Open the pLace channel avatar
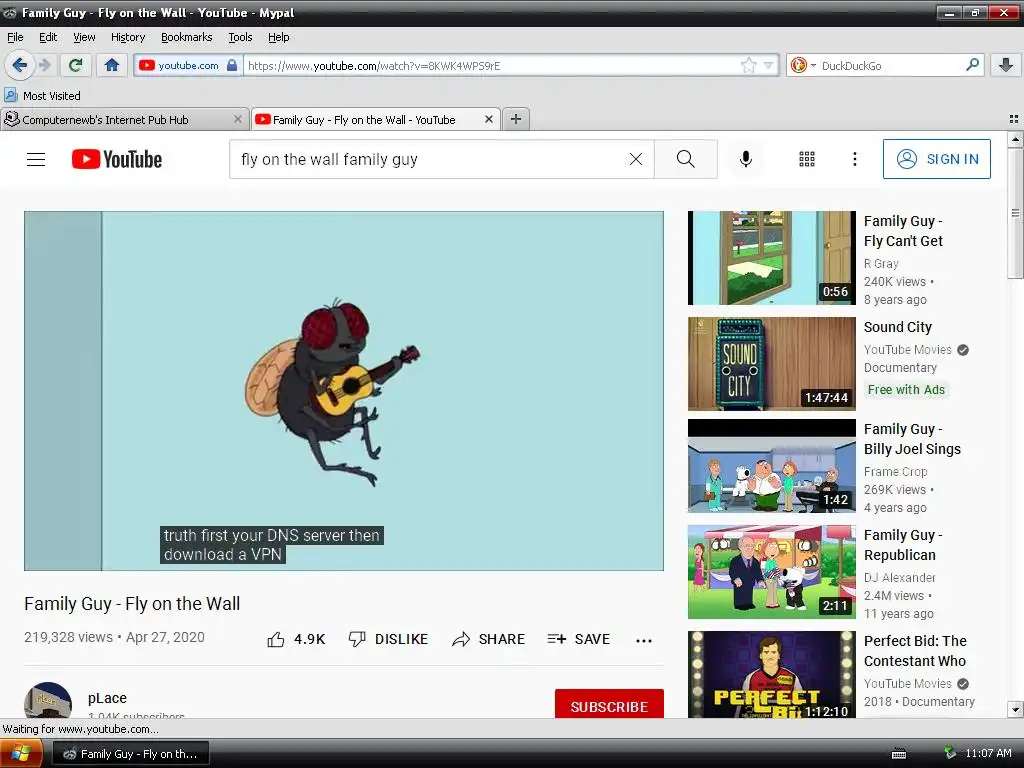 point(48,701)
